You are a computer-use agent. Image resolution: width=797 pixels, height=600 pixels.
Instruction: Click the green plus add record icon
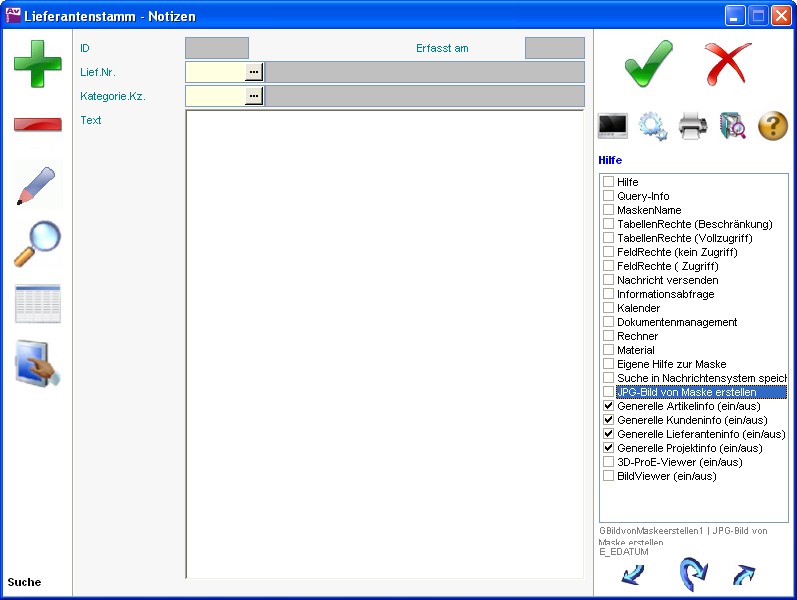point(37,62)
